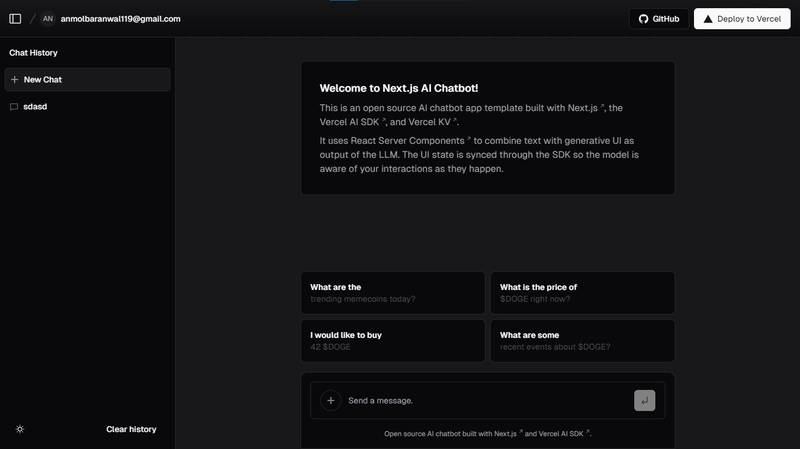Open the Vercel KV link

433,122
